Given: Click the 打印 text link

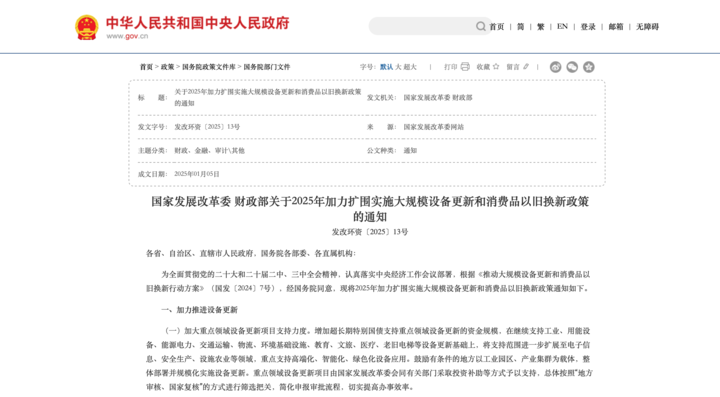Looking at the screenshot, I should click(x=450, y=67).
